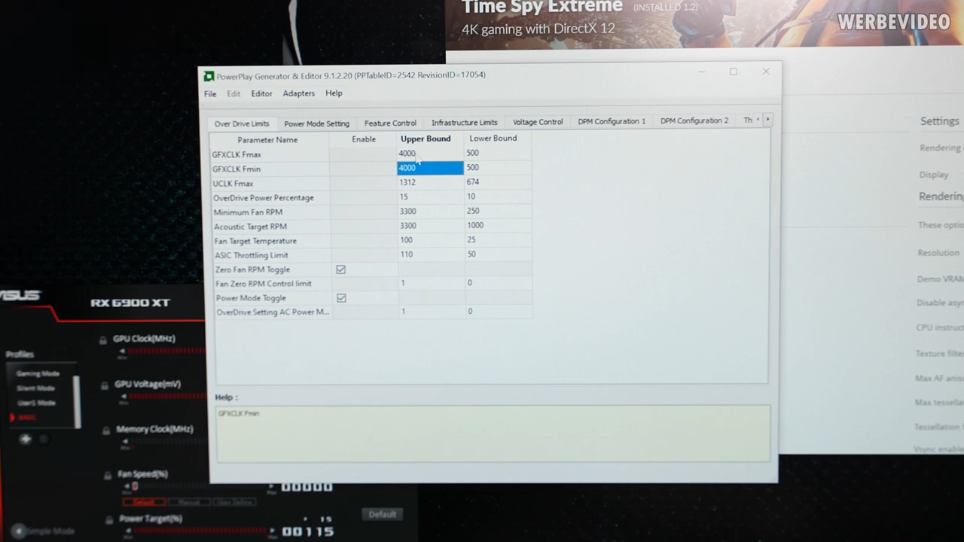Click the Profiles list scrollbar
This screenshot has width=964, height=542.
click(77, 402)
